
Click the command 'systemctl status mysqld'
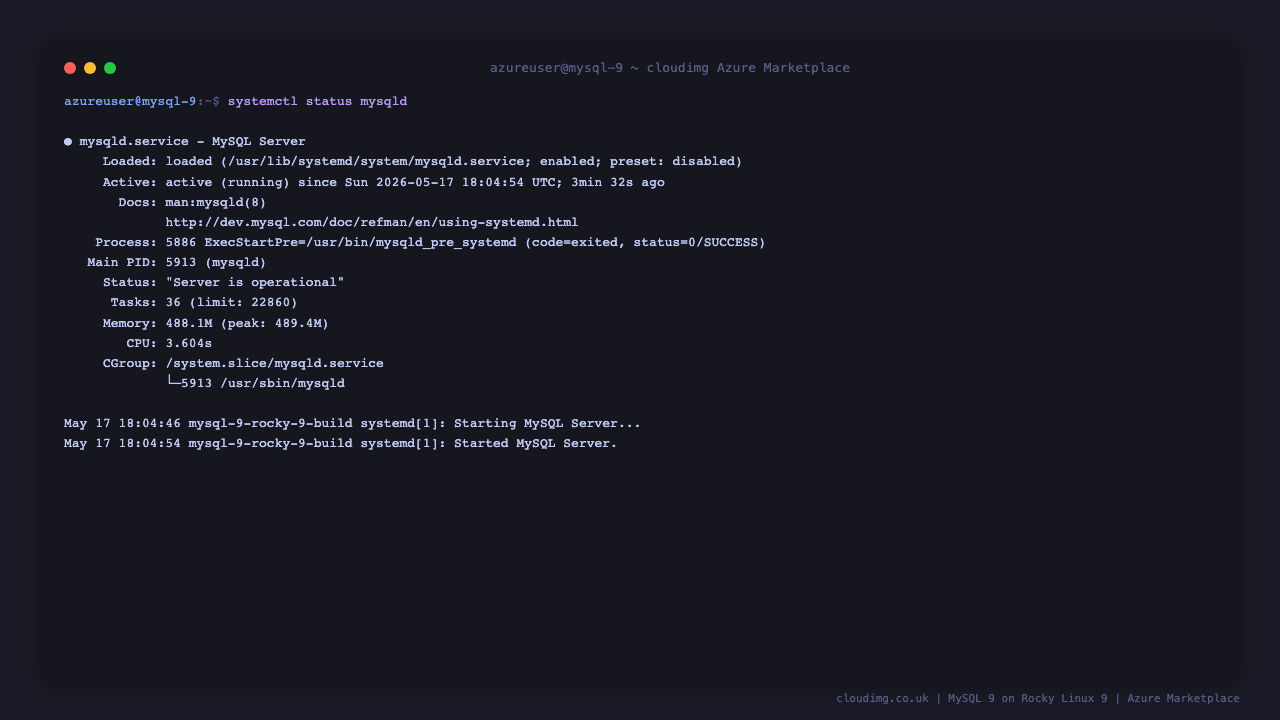pos(317,102)
